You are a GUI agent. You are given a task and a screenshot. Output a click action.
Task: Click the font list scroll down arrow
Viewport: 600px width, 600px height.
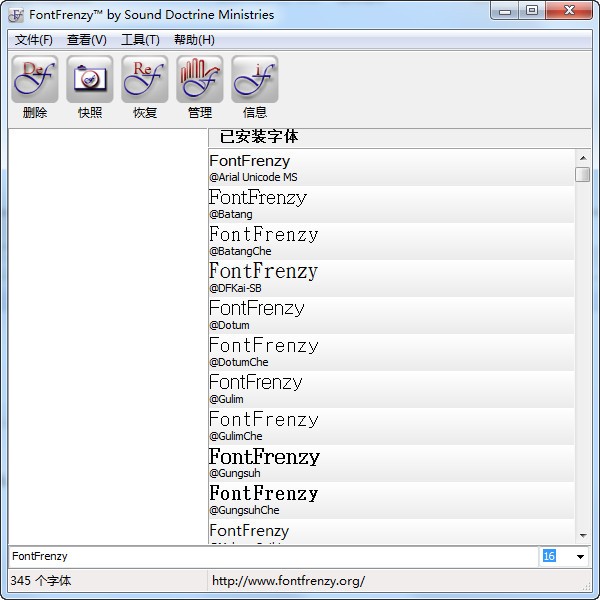tap(583, 535)
